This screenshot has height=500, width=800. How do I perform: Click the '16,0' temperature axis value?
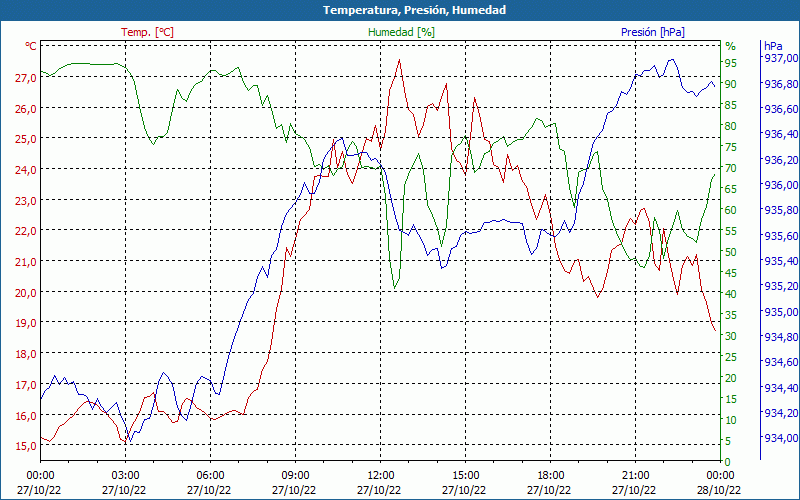(x=26, y=415)
